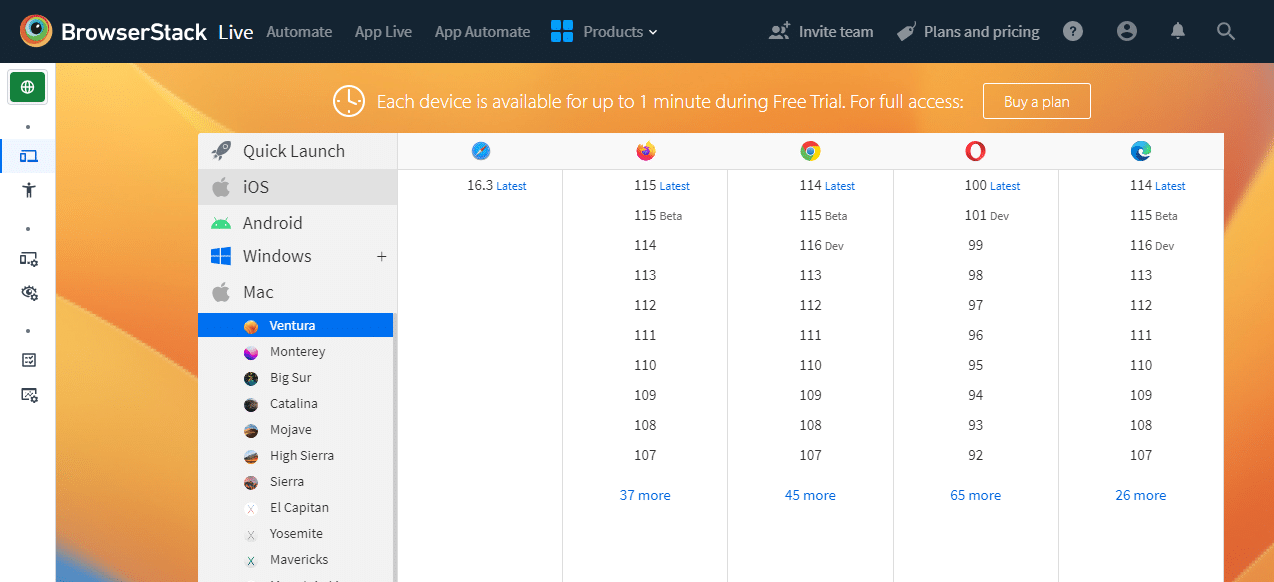Click the Edge browser column icon
The image size is (1274, 582).
point(1141,151)
